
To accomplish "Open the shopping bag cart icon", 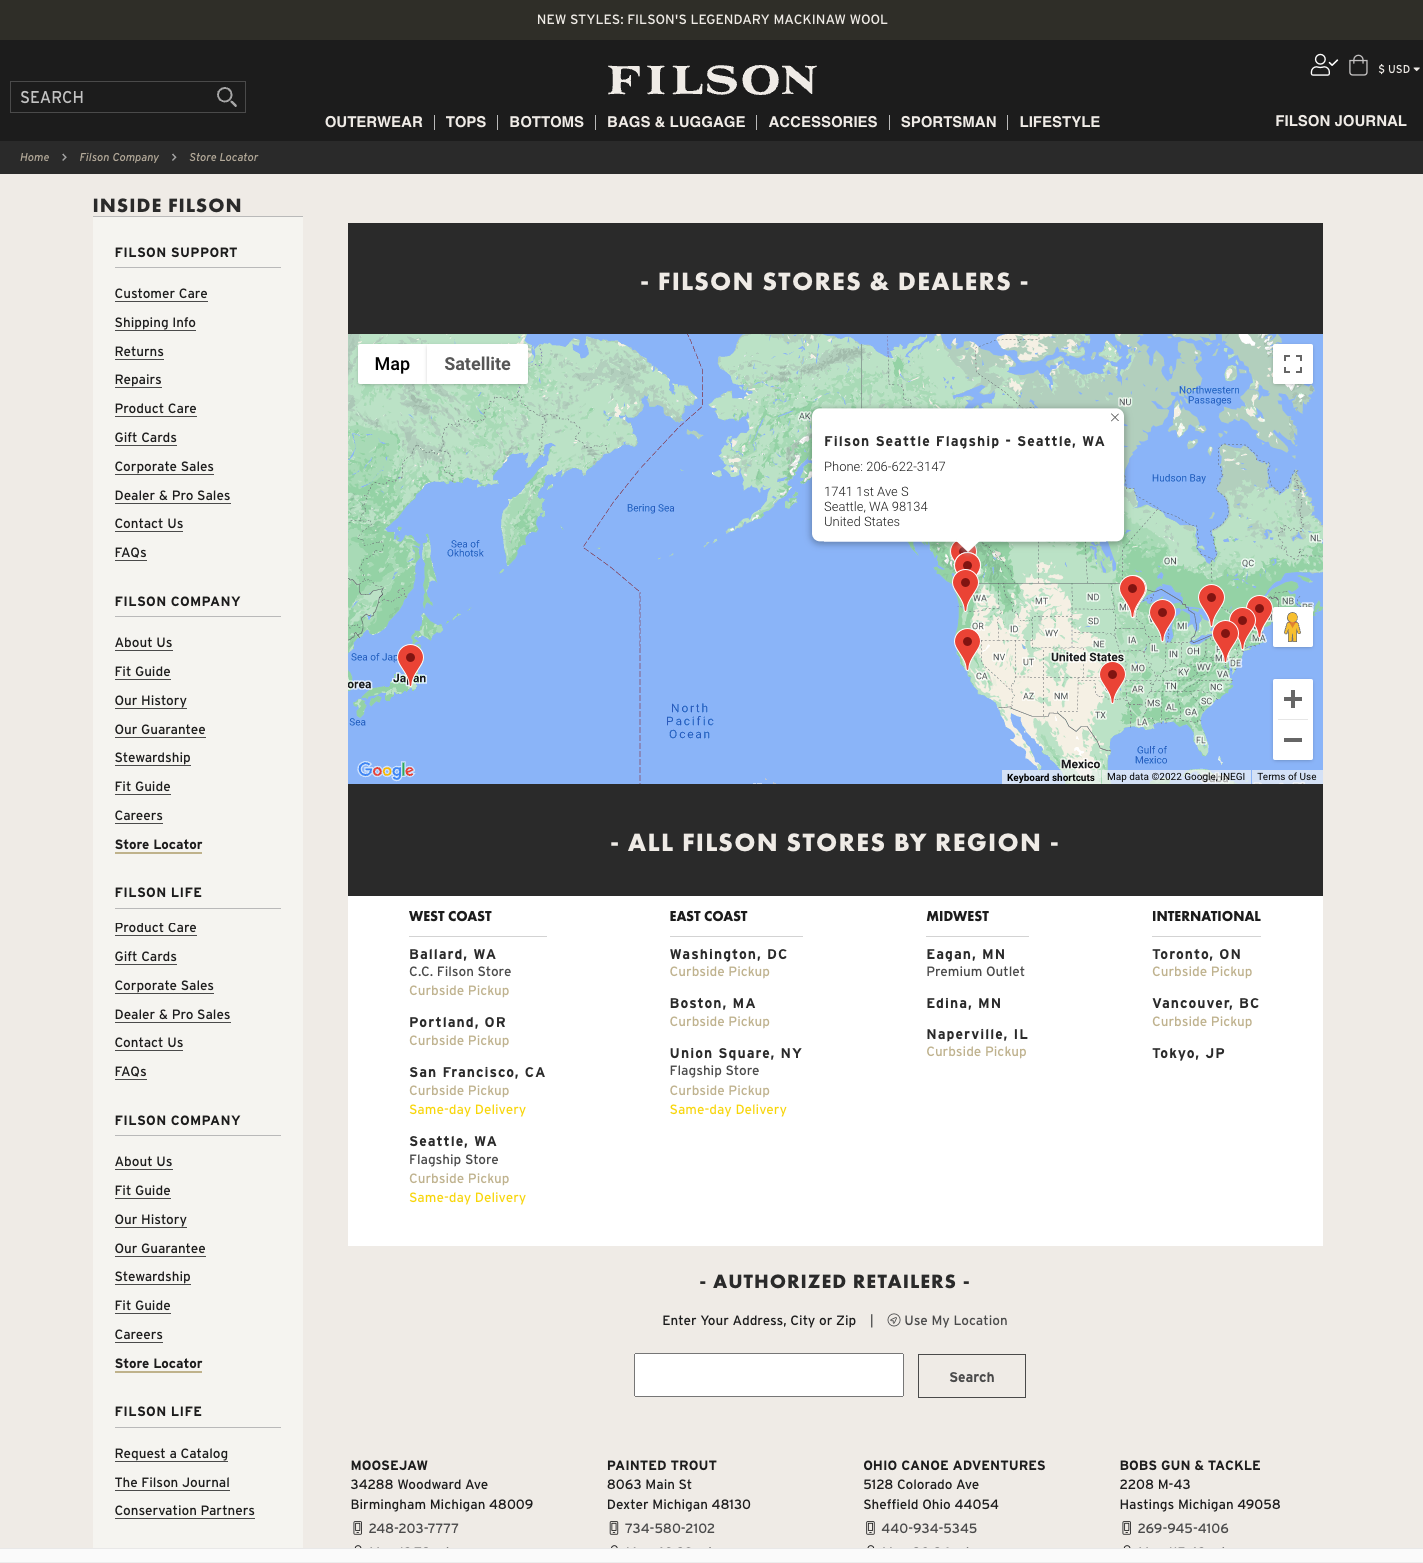I will coord(1358,66).
